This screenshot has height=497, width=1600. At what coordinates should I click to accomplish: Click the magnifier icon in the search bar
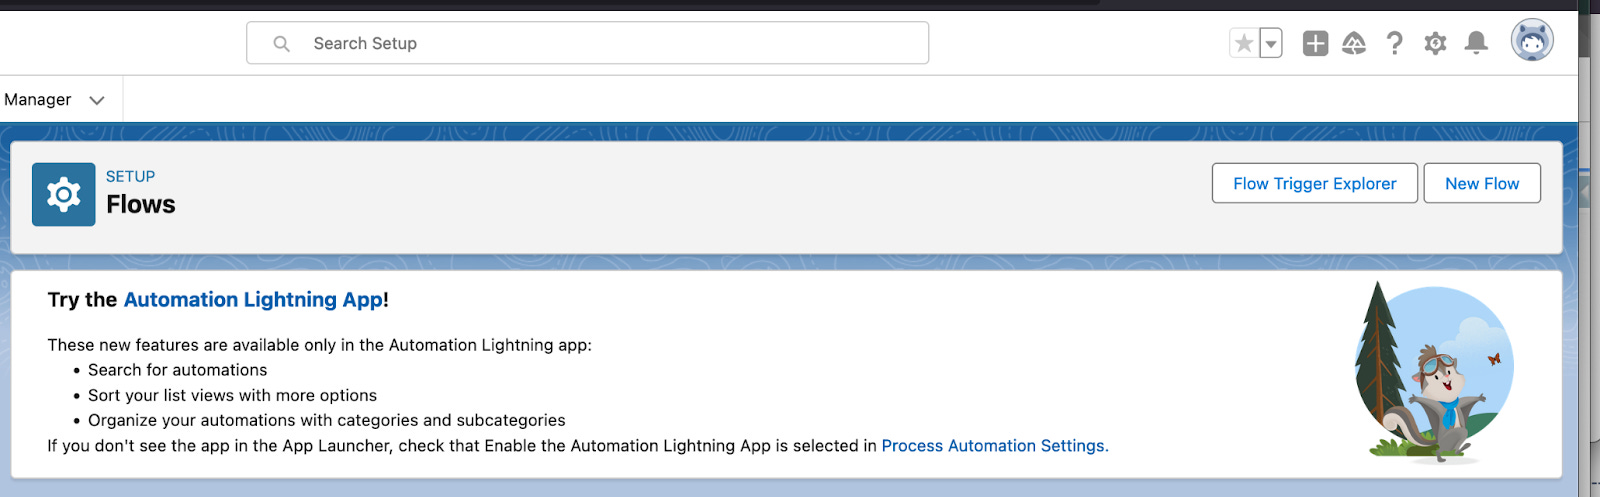pos(282,44)
